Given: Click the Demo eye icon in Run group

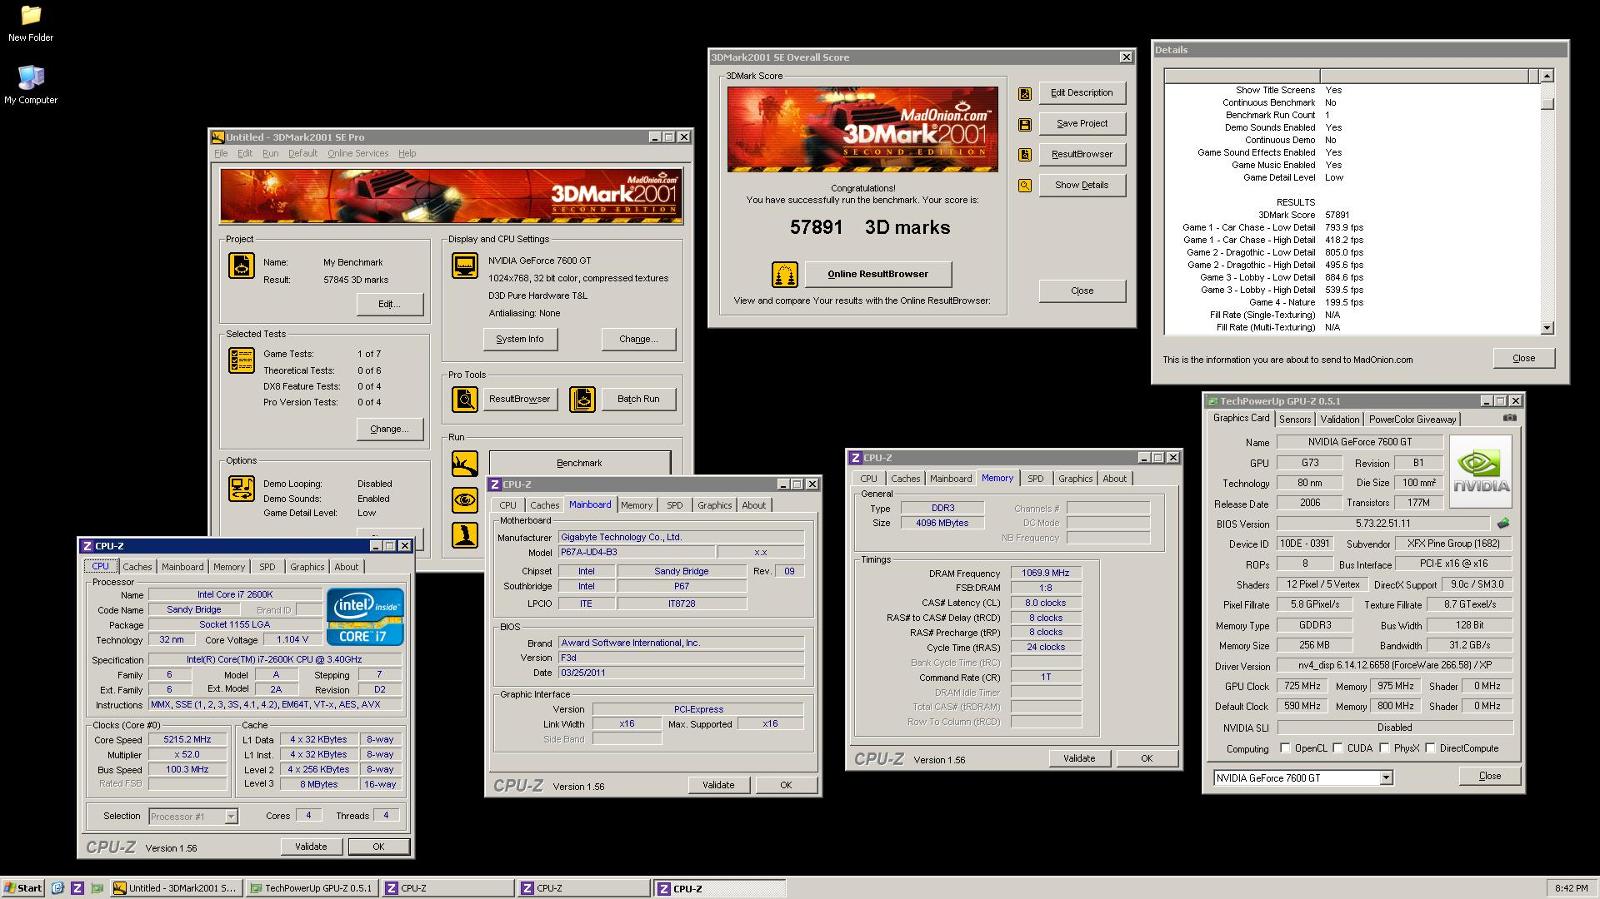Looking at the screenshot, I should point(464,499).
